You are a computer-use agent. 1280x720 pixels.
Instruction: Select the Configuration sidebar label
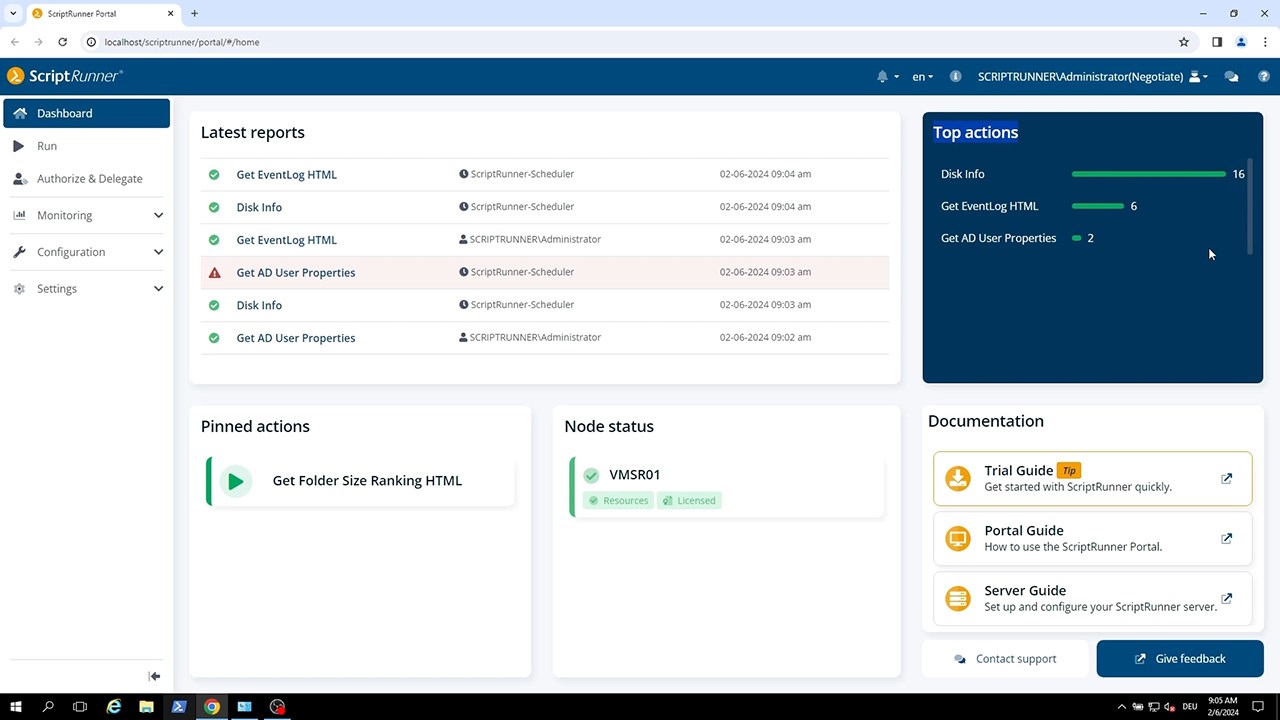coord(71,252)
